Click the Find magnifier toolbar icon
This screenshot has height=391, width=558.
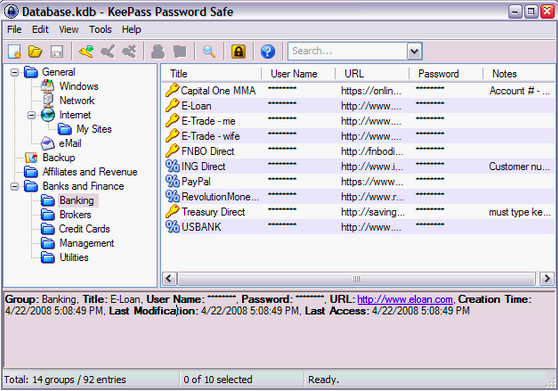click(209, 52)
